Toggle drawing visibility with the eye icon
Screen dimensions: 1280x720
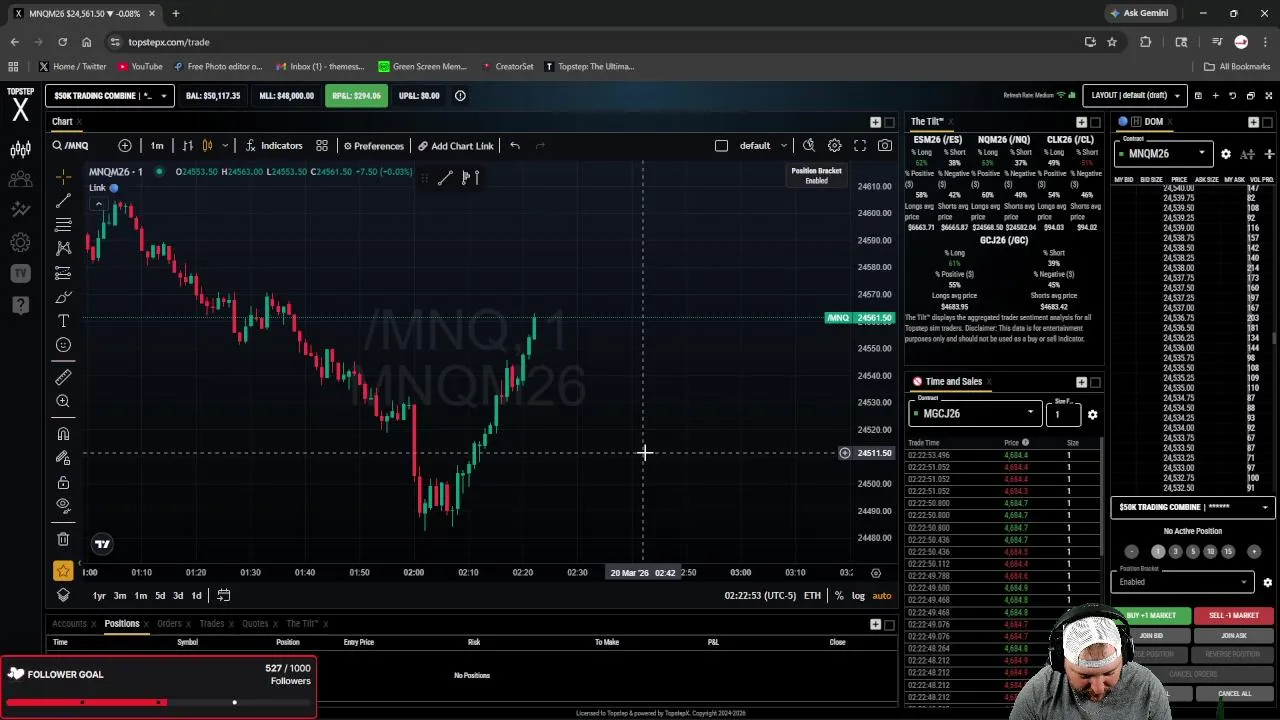point(63,506)
